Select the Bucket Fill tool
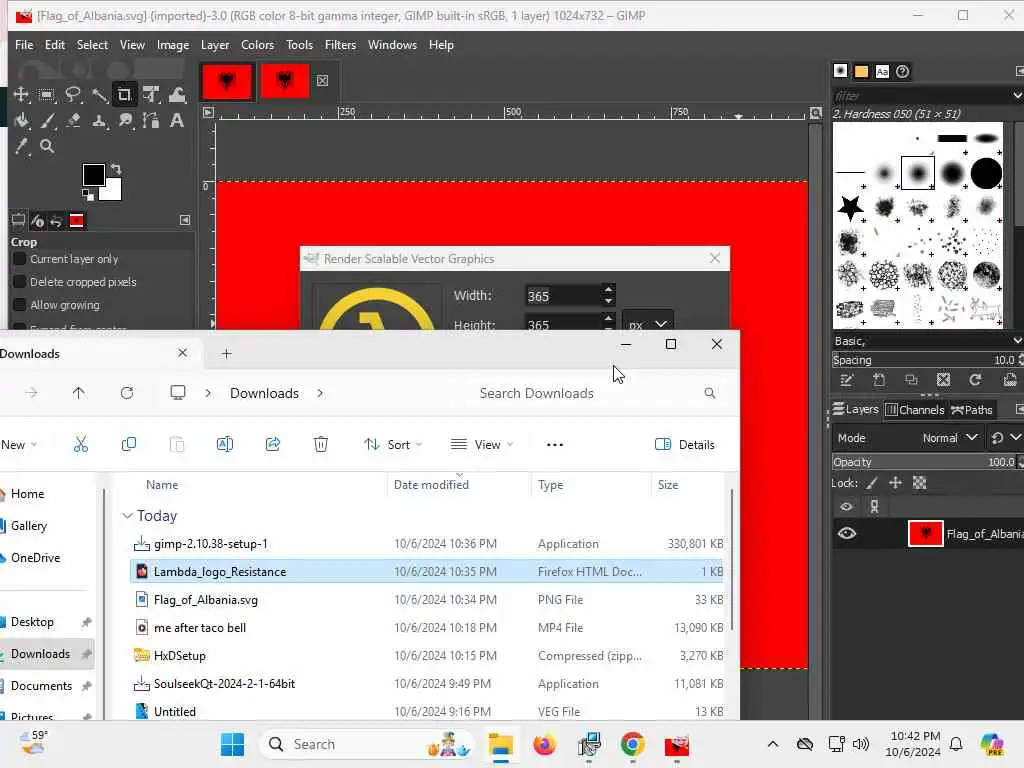The image size is (1024, 768). (21, 121)
